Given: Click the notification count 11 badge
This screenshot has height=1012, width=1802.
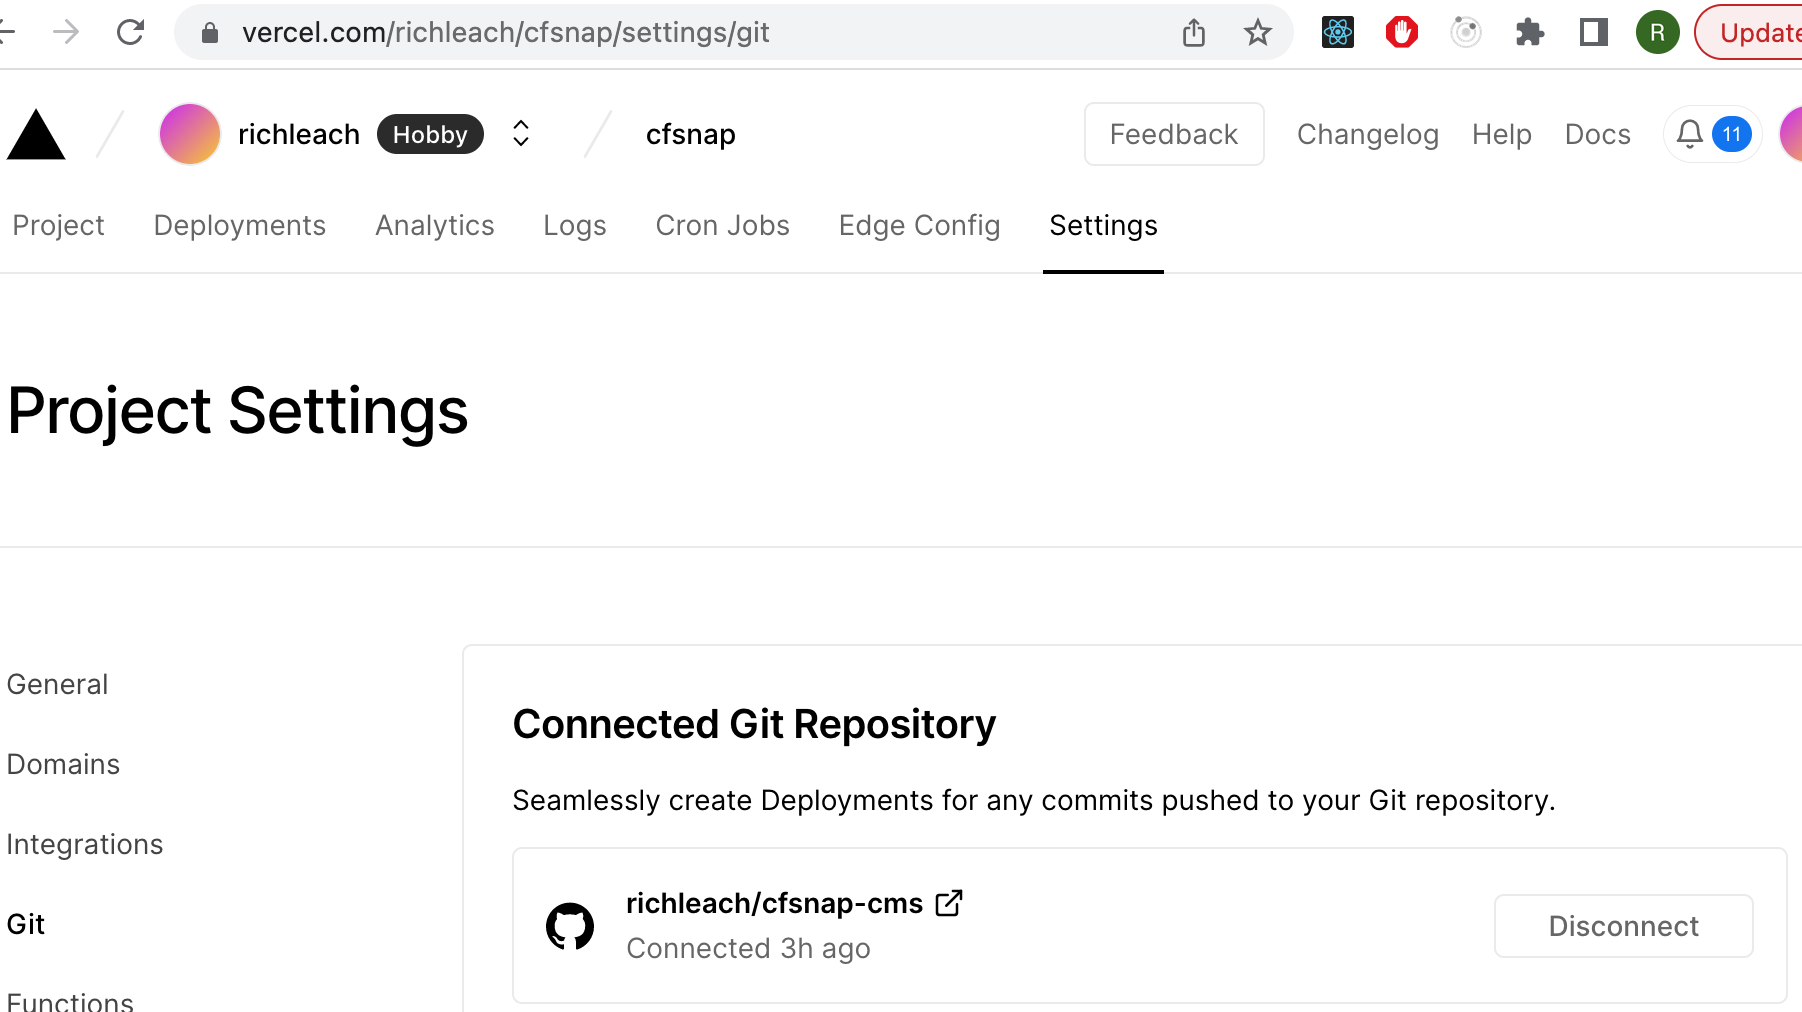Looking at the screenshot, I should click(x=1731, y=134).
